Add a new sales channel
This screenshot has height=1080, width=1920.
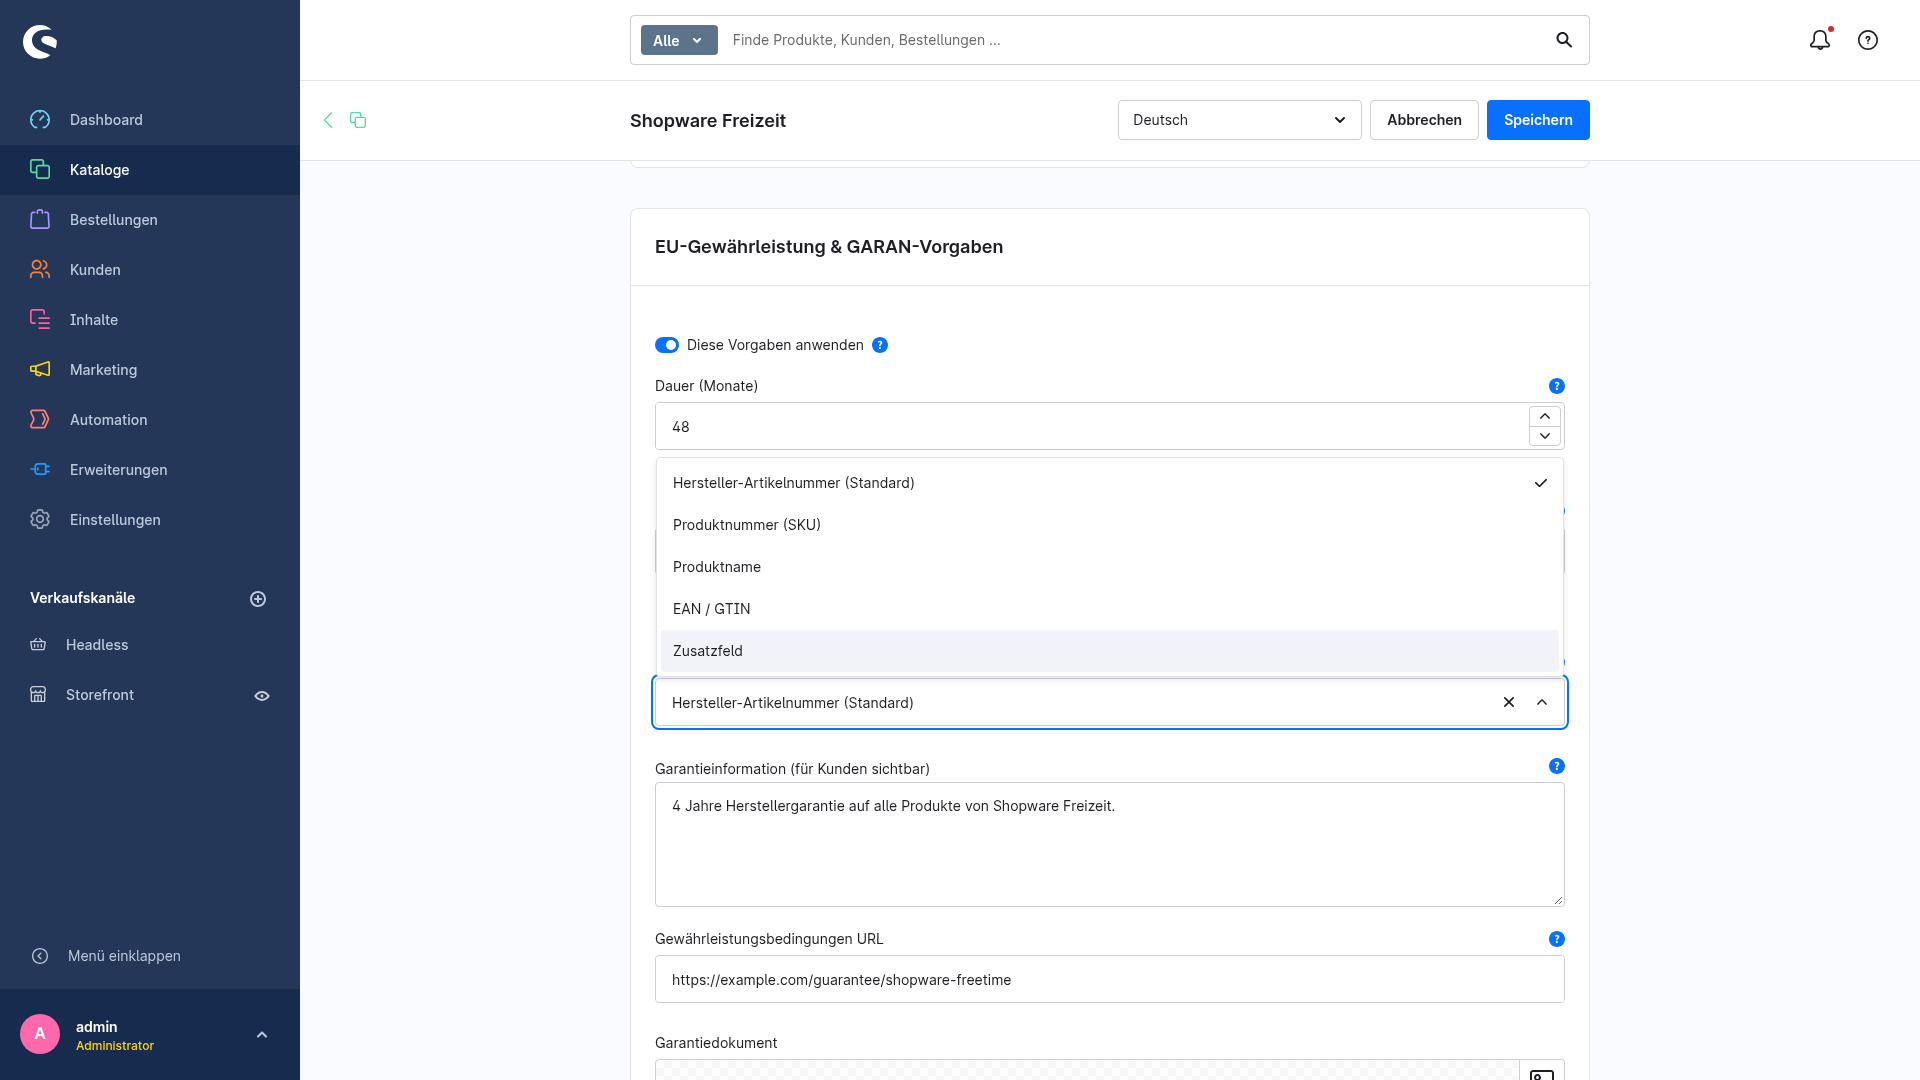pyautogui.click(x=258, y=599)
